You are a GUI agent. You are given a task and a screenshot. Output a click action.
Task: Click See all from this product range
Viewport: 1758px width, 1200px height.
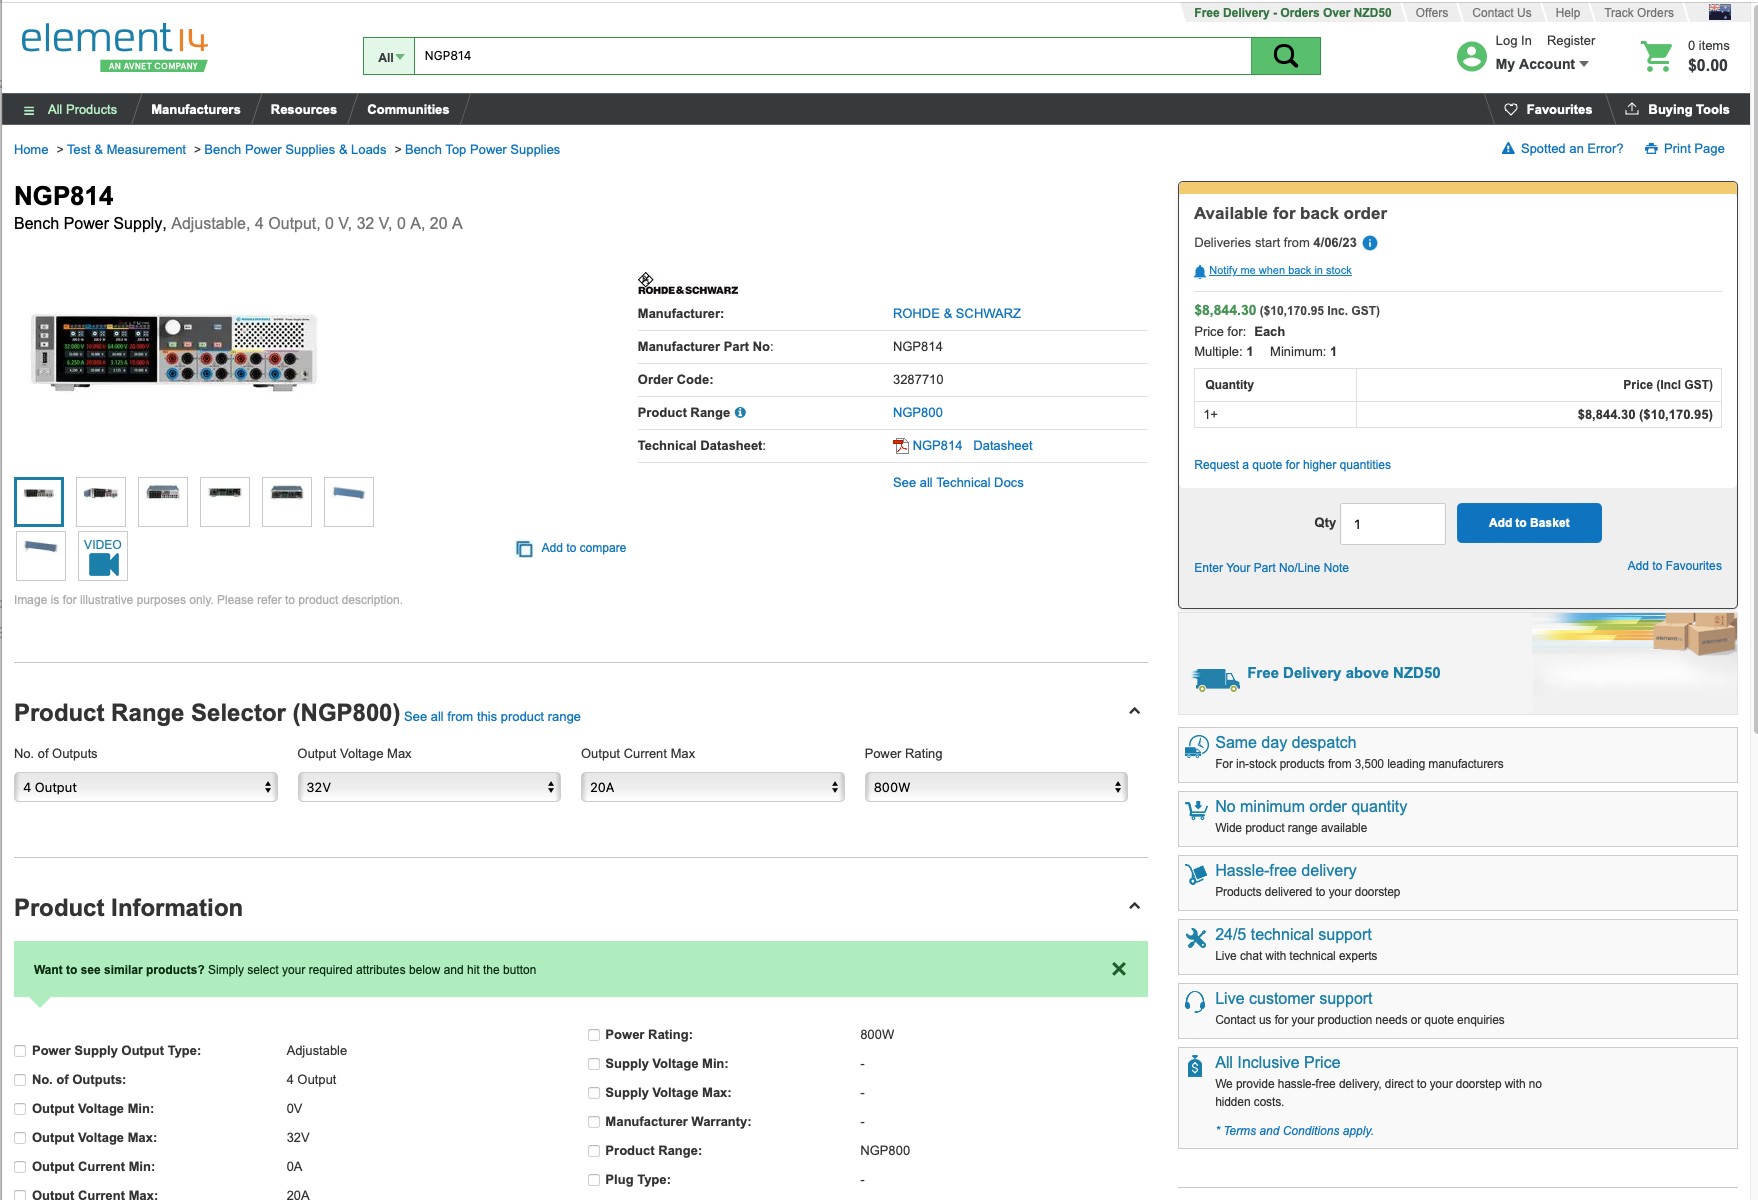[x=492, y=717]
